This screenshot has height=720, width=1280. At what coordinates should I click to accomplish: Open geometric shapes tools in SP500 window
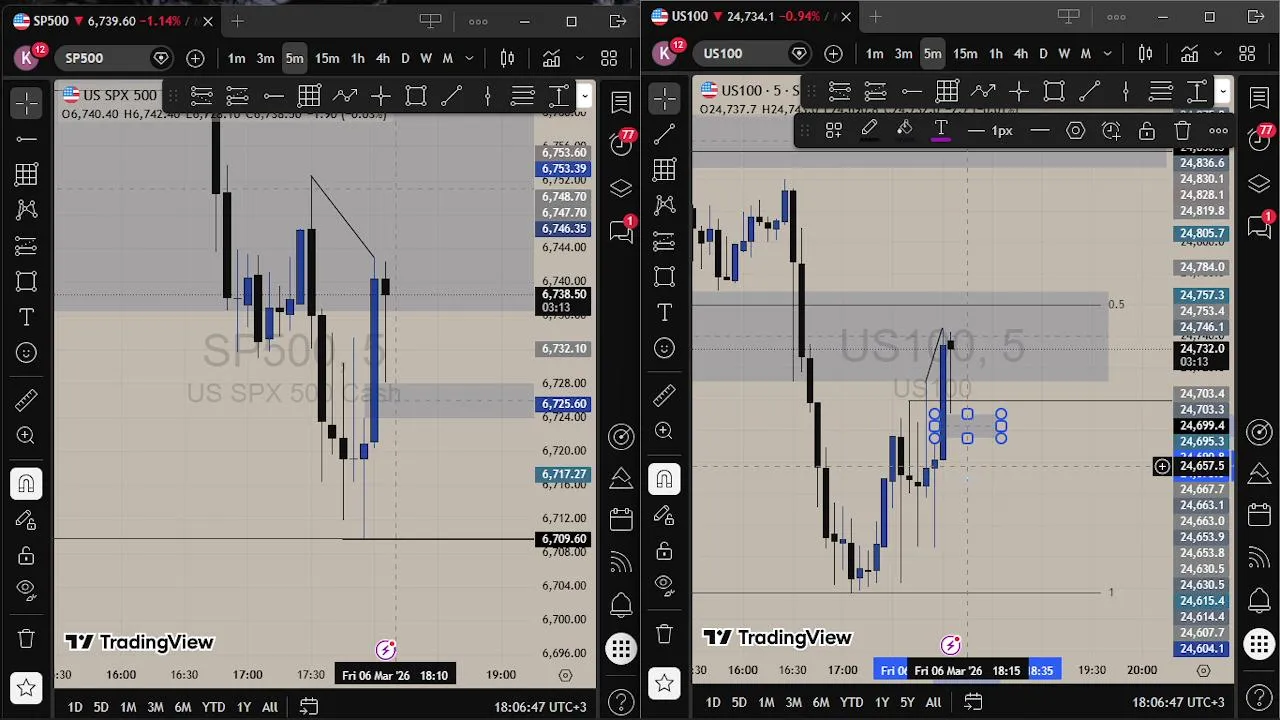pos(27,282)
